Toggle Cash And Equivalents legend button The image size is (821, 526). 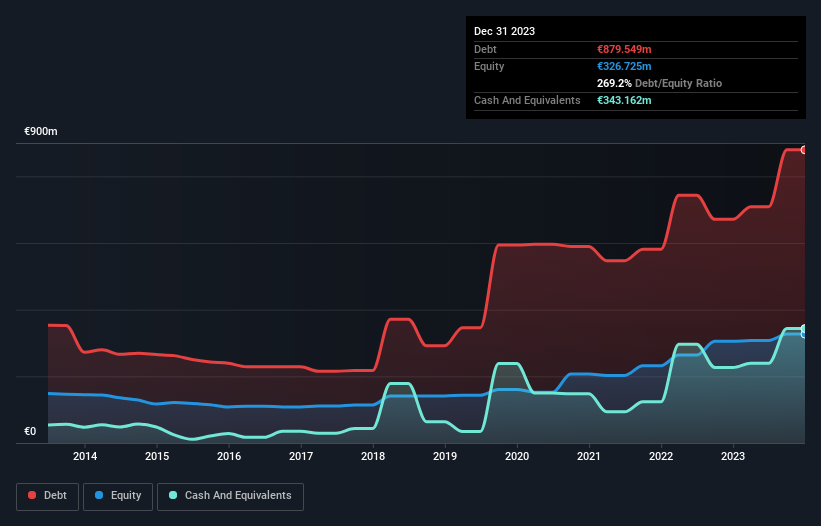(230, 496)
